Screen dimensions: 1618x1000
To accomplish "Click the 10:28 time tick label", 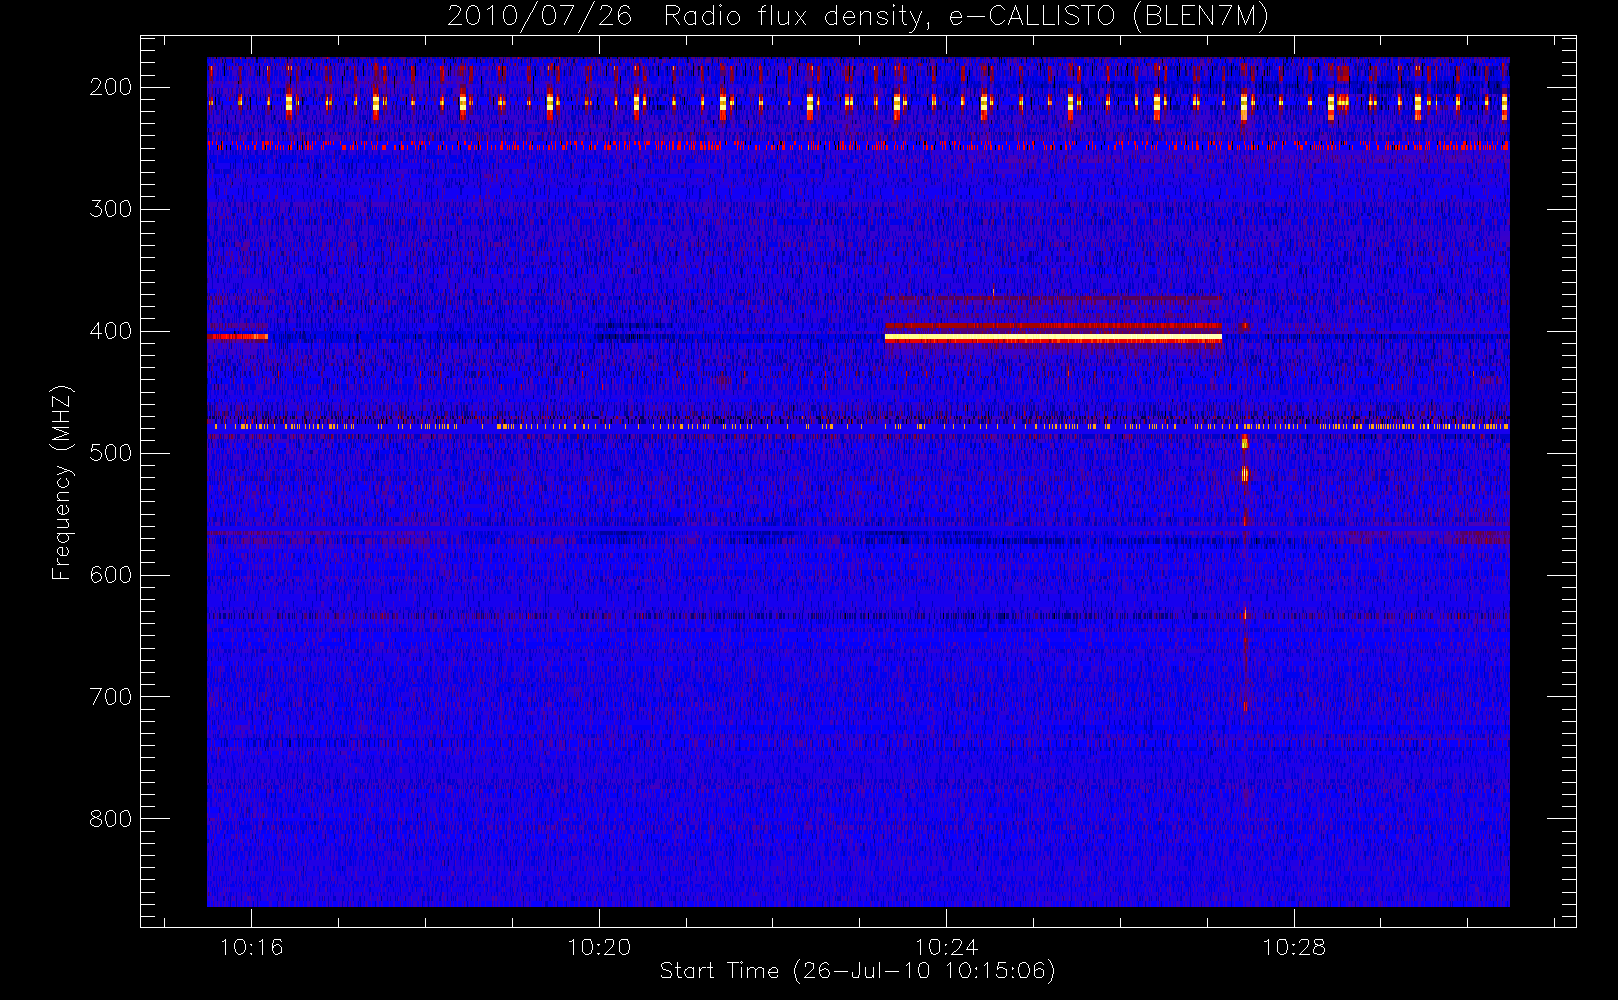I will [1294, 947].
